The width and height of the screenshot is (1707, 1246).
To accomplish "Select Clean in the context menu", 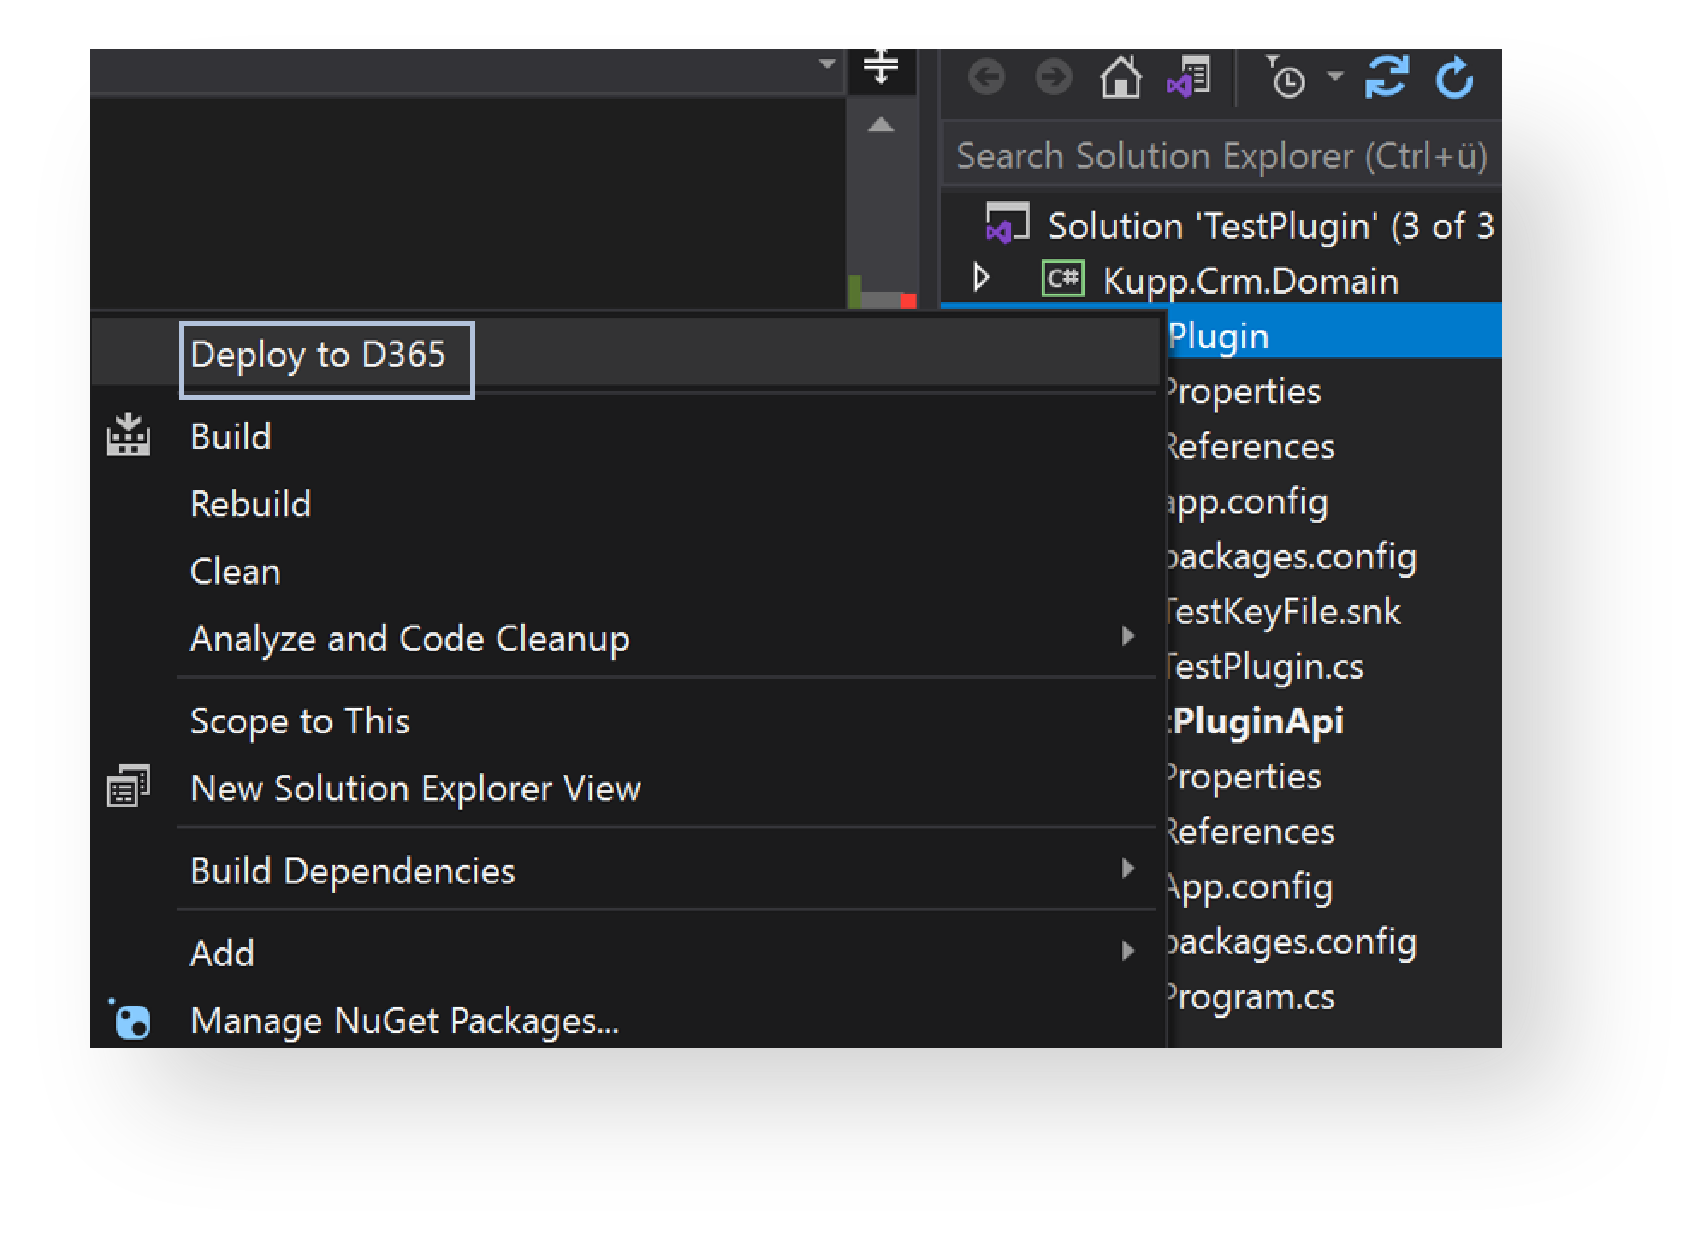I will coord(626,572).
